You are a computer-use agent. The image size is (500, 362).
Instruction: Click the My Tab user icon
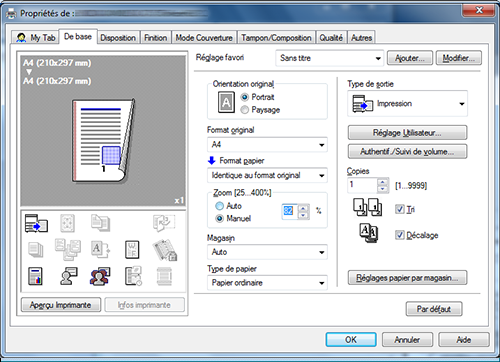pos(21,38)
